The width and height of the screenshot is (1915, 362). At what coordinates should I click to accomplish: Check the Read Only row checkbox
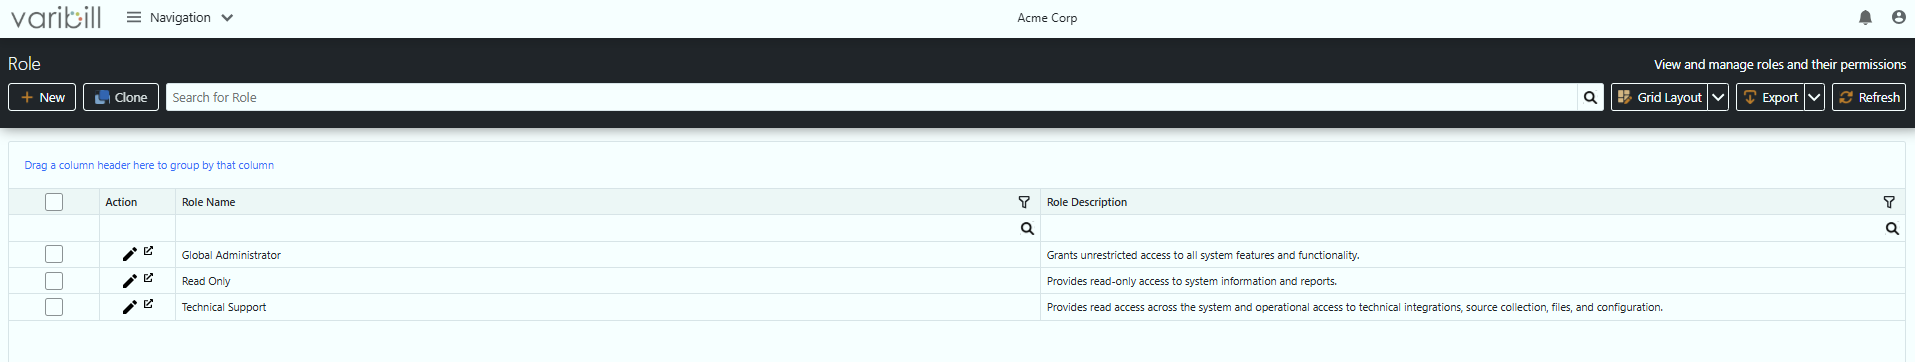(54, 281)
